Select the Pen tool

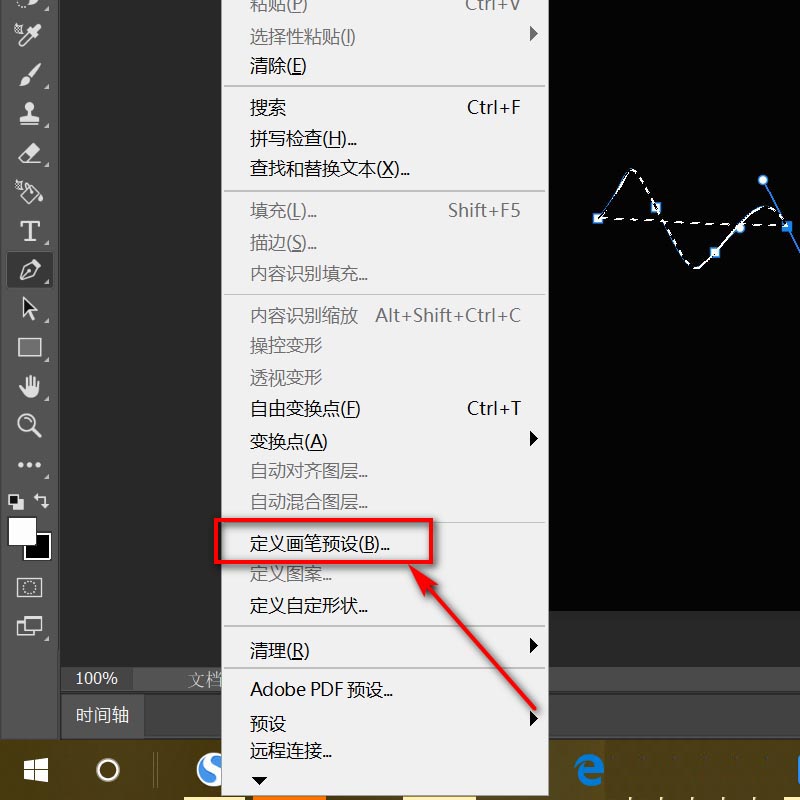[29, 270]
